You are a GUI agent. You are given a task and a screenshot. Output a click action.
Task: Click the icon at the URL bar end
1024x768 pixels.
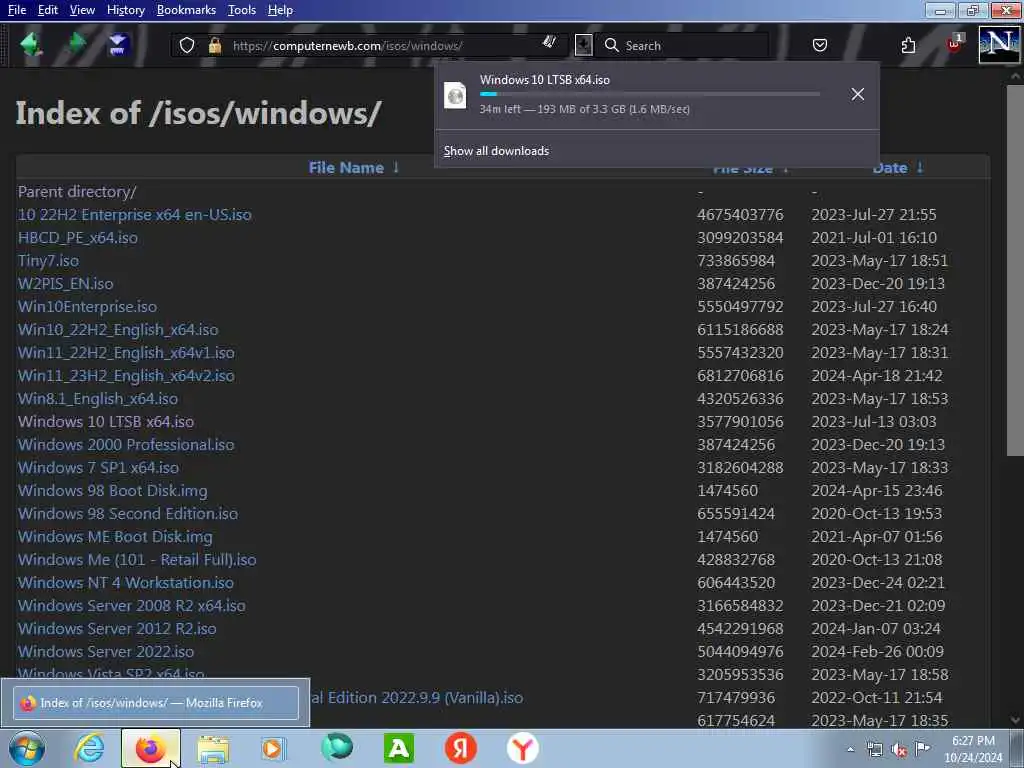click(x=549, y=42)
